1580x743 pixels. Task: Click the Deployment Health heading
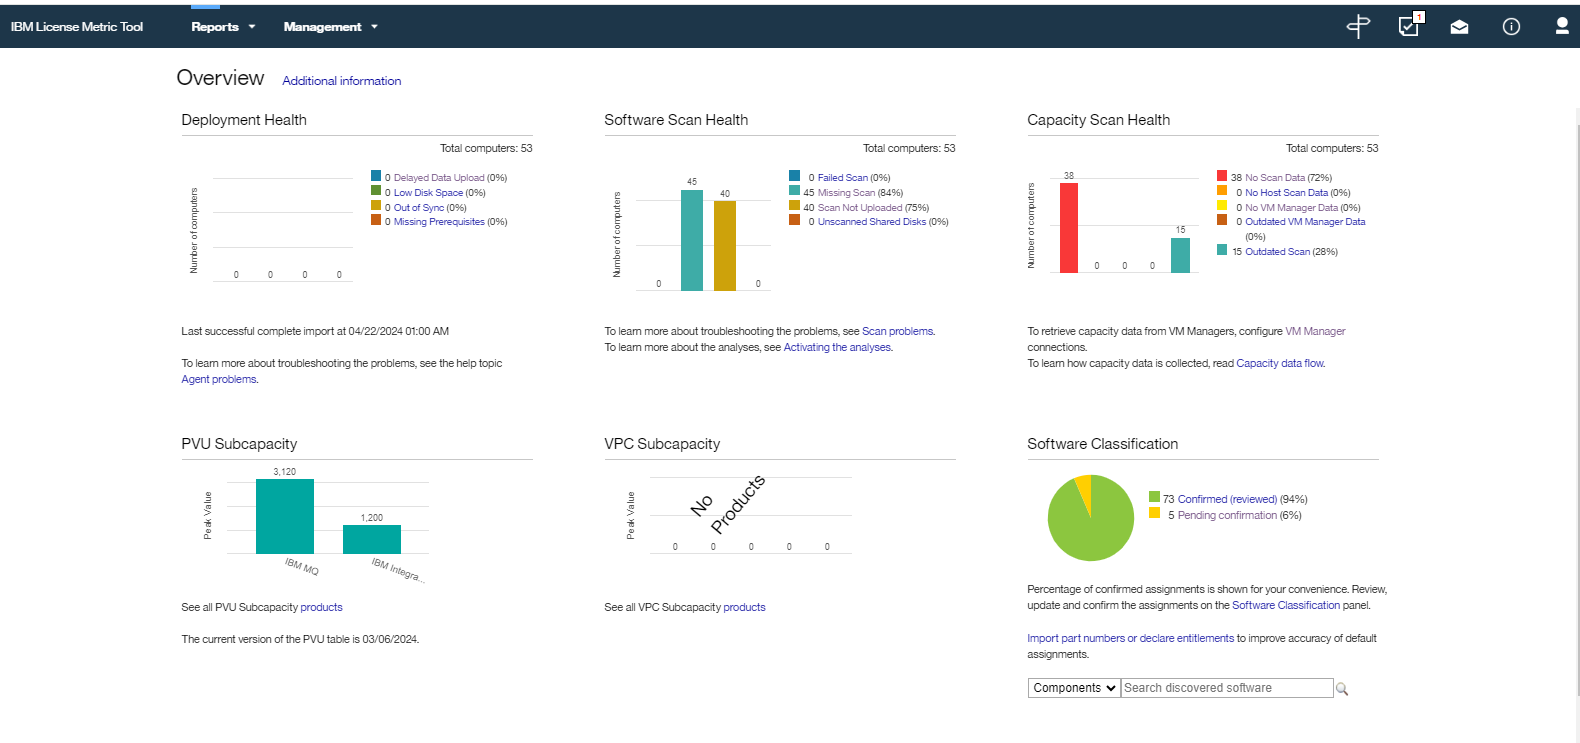[x=244, y=120]
